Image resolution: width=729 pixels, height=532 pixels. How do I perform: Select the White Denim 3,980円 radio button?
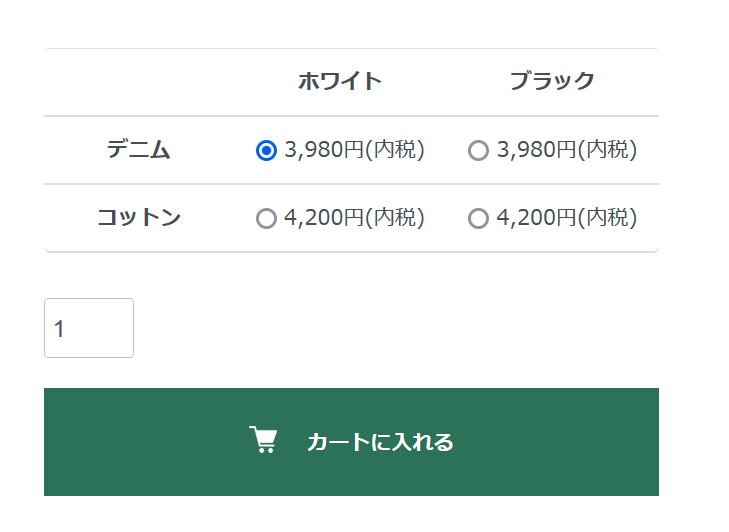266,150
